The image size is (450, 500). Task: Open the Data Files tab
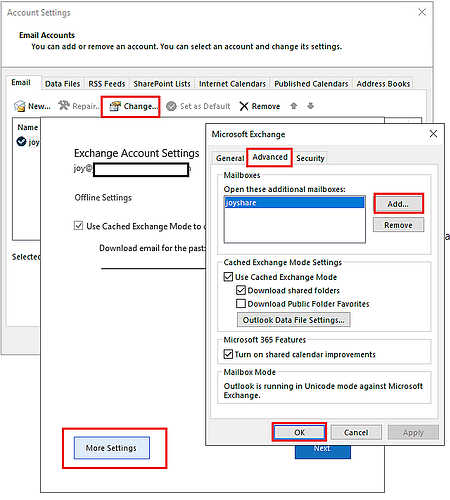pos(63,84)
